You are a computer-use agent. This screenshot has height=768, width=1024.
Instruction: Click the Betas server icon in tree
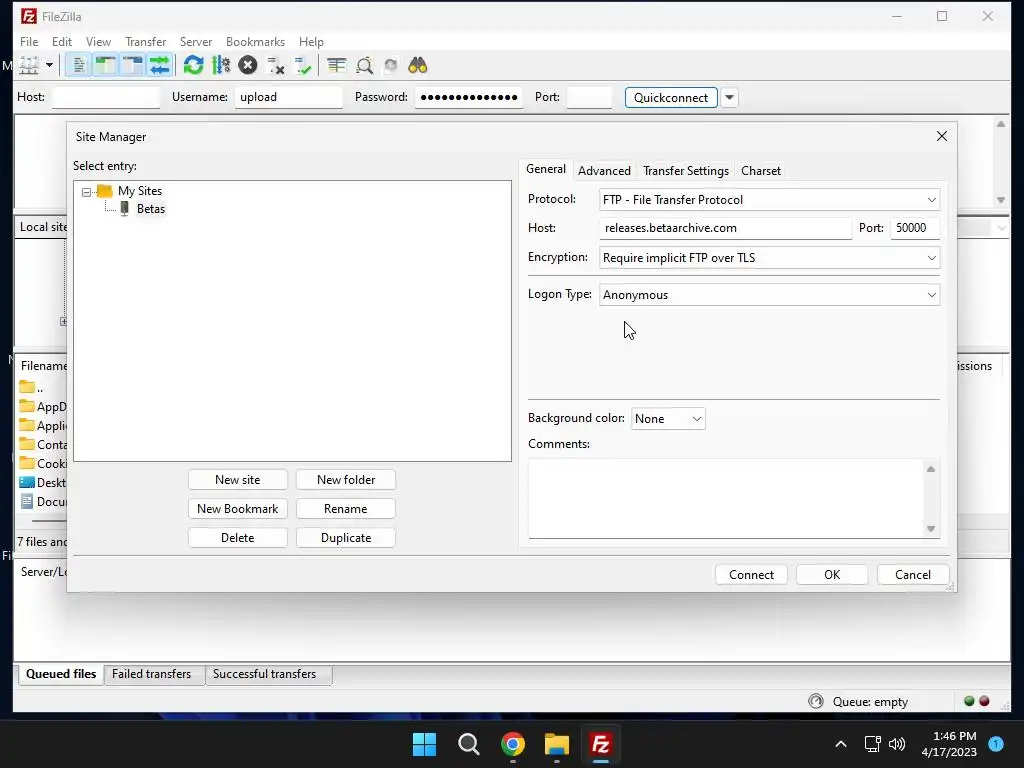125,209
